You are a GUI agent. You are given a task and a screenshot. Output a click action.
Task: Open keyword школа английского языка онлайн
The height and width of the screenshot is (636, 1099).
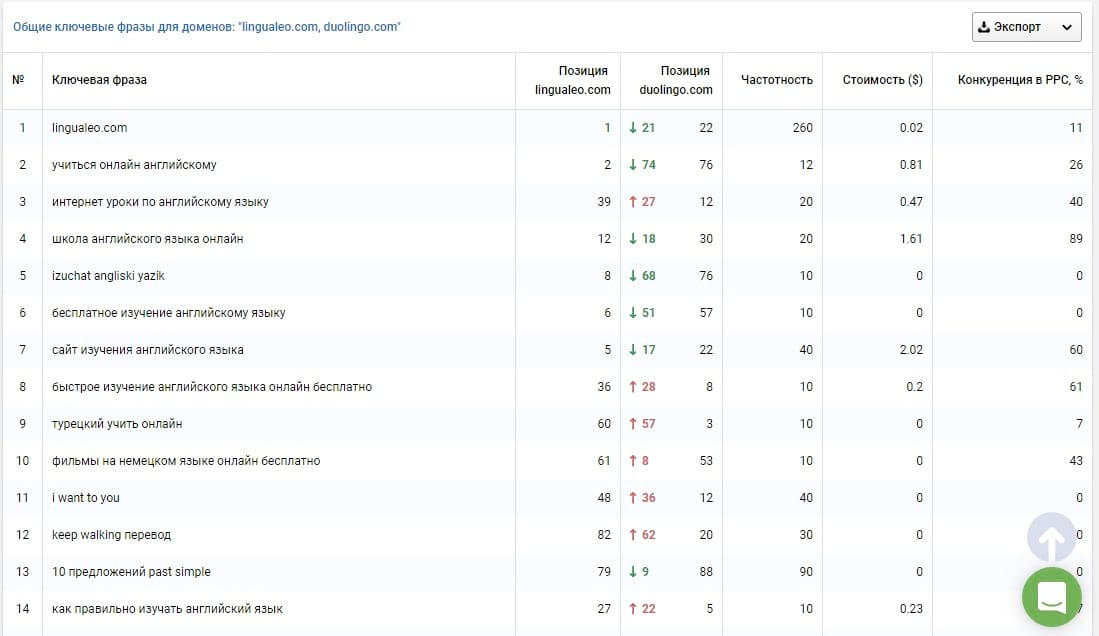pyautogui.click(x=148, y=238)
